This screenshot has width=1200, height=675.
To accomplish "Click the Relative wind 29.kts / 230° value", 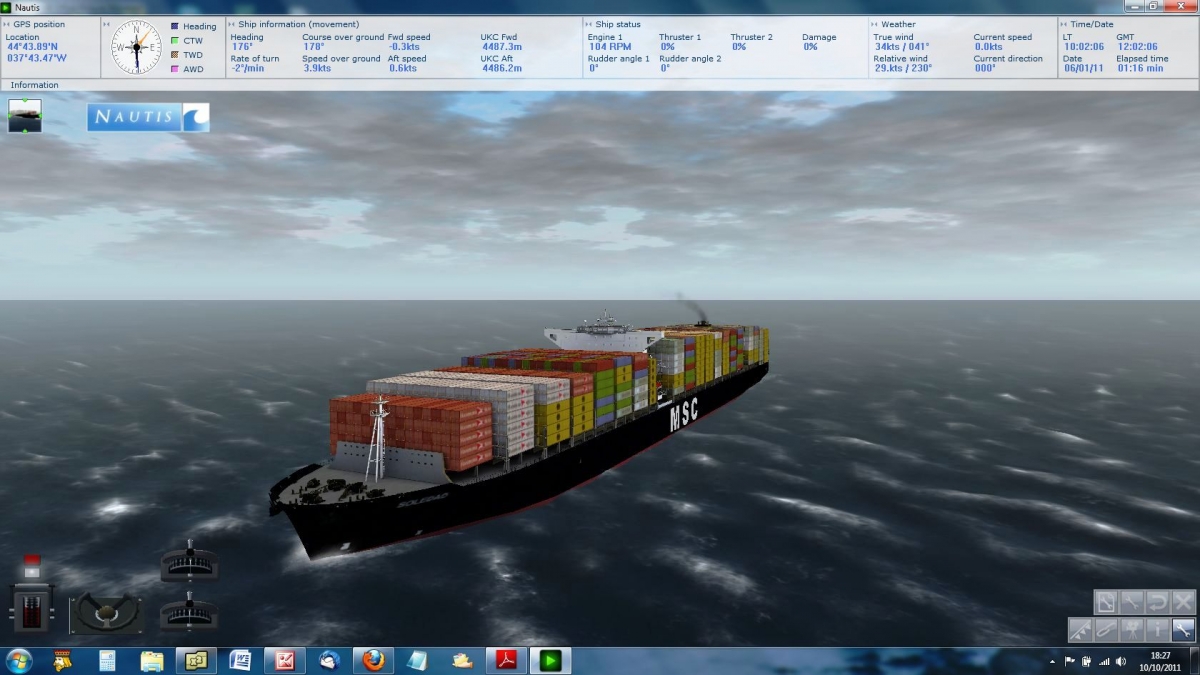I will (903, 69).
